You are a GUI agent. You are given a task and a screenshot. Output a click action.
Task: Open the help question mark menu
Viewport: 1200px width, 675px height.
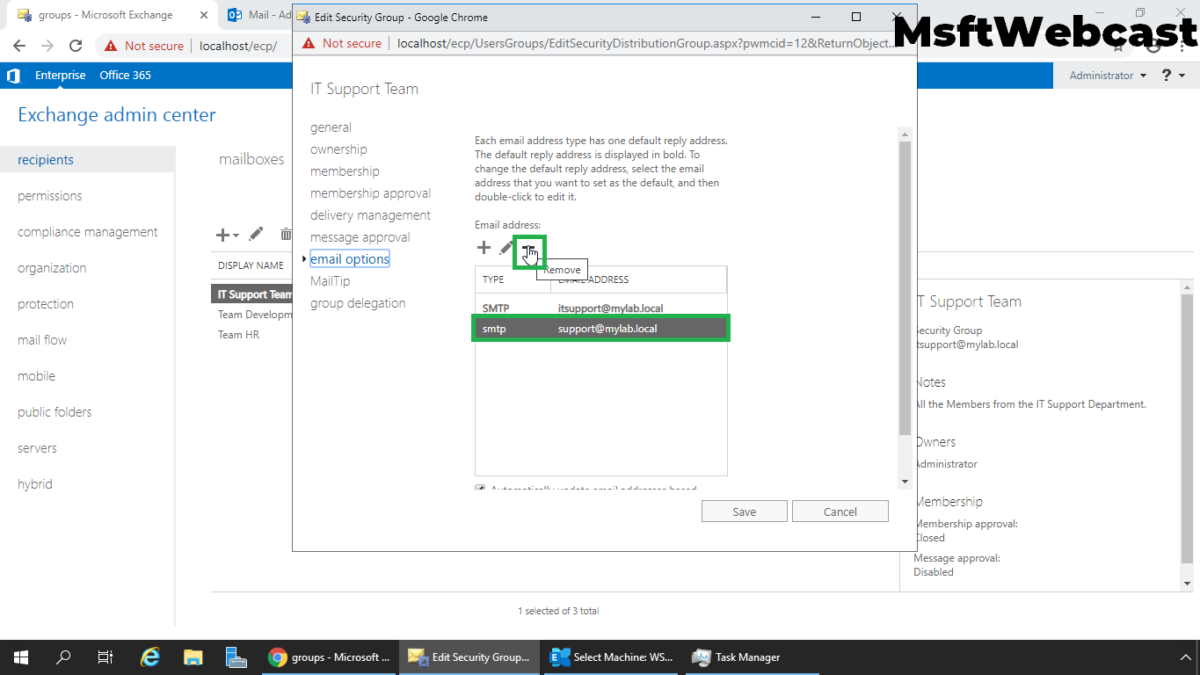click(x=1168, y=75)
